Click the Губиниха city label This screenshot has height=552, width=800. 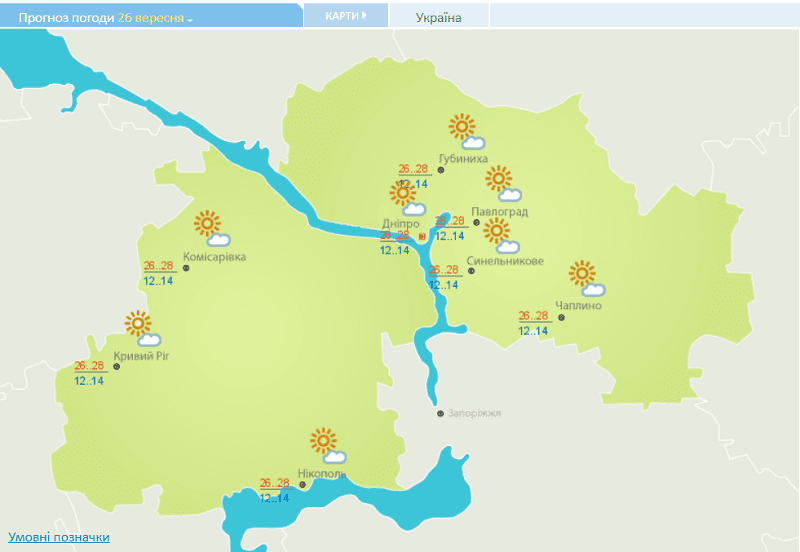[x=470, y=159]
